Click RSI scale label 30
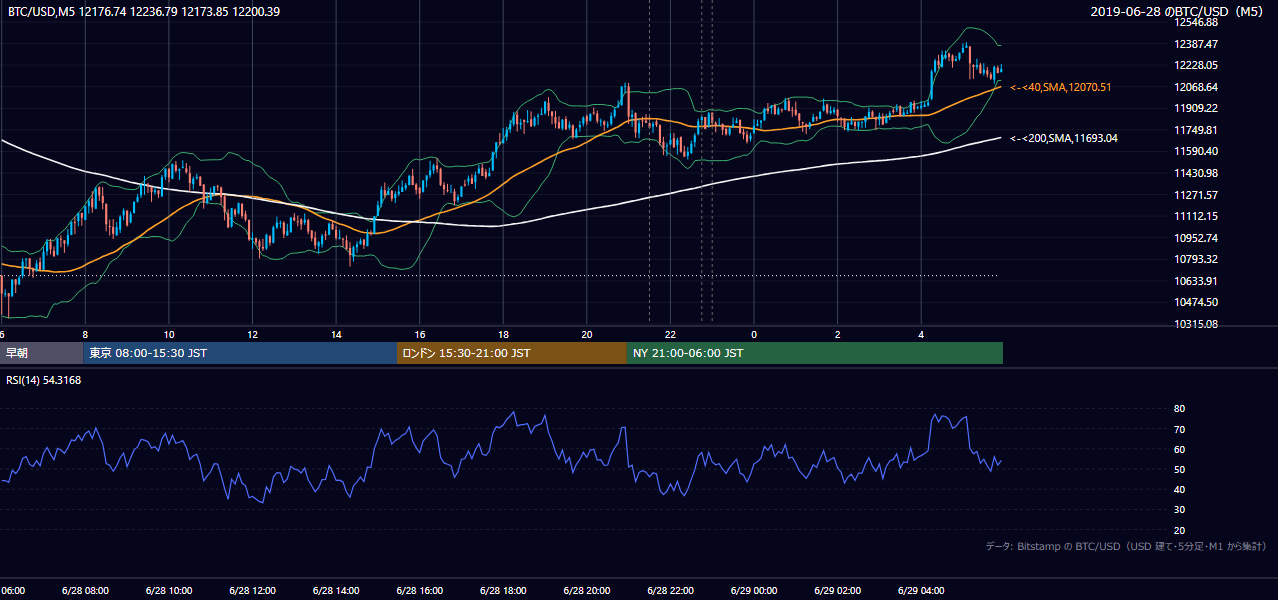 (x=1179, y=510)
